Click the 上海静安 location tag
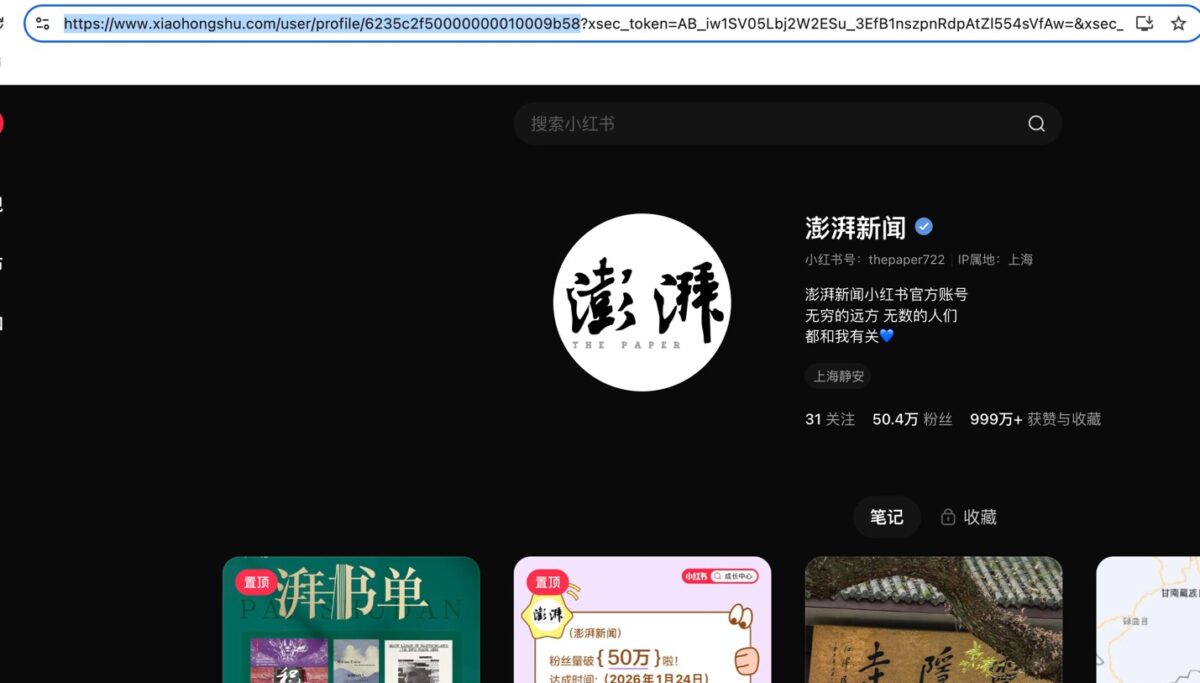This screenshot has width=1200, height=683. coord(838,377)
